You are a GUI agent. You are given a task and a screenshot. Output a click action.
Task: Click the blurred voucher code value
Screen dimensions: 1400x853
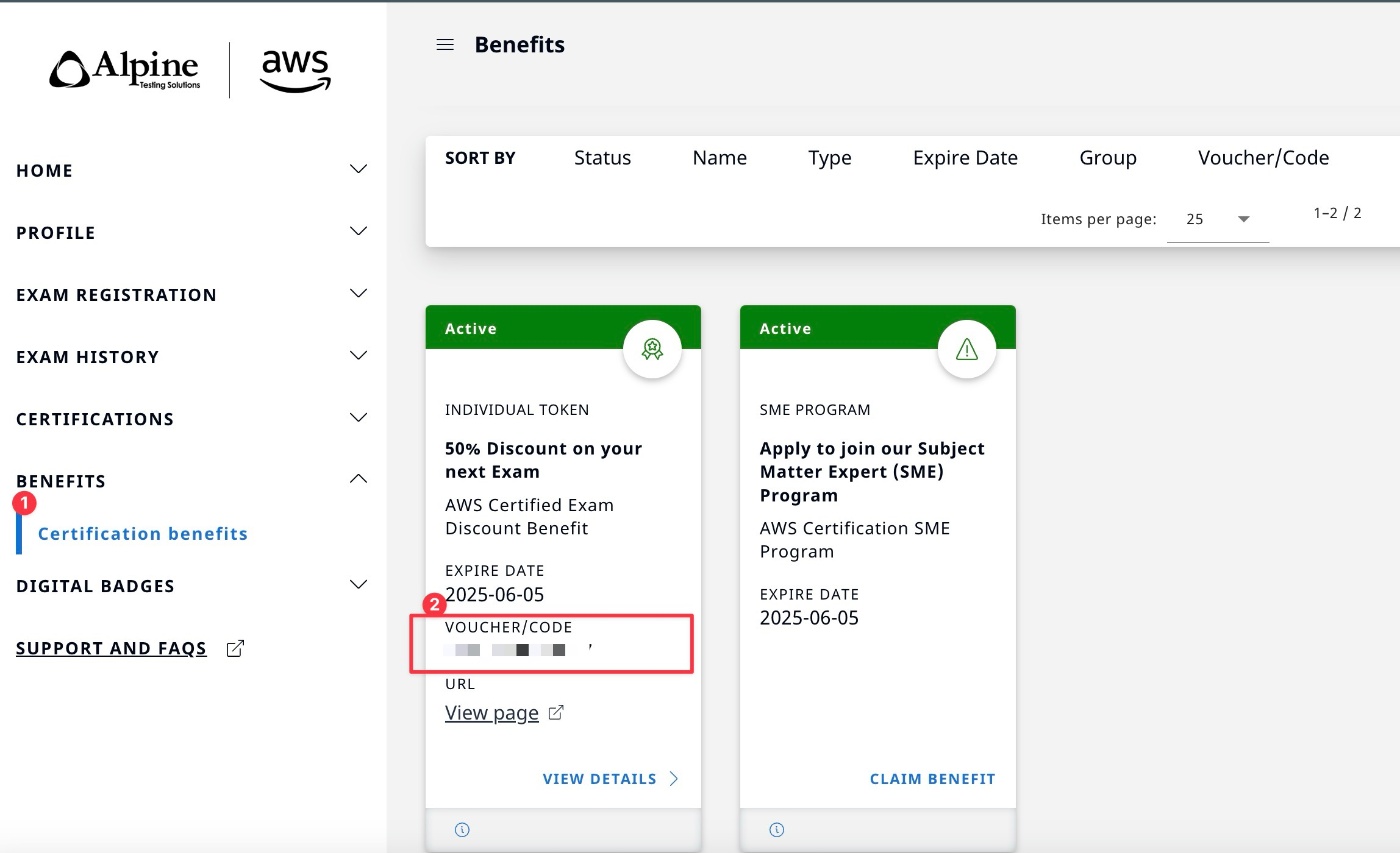(520, 650)
